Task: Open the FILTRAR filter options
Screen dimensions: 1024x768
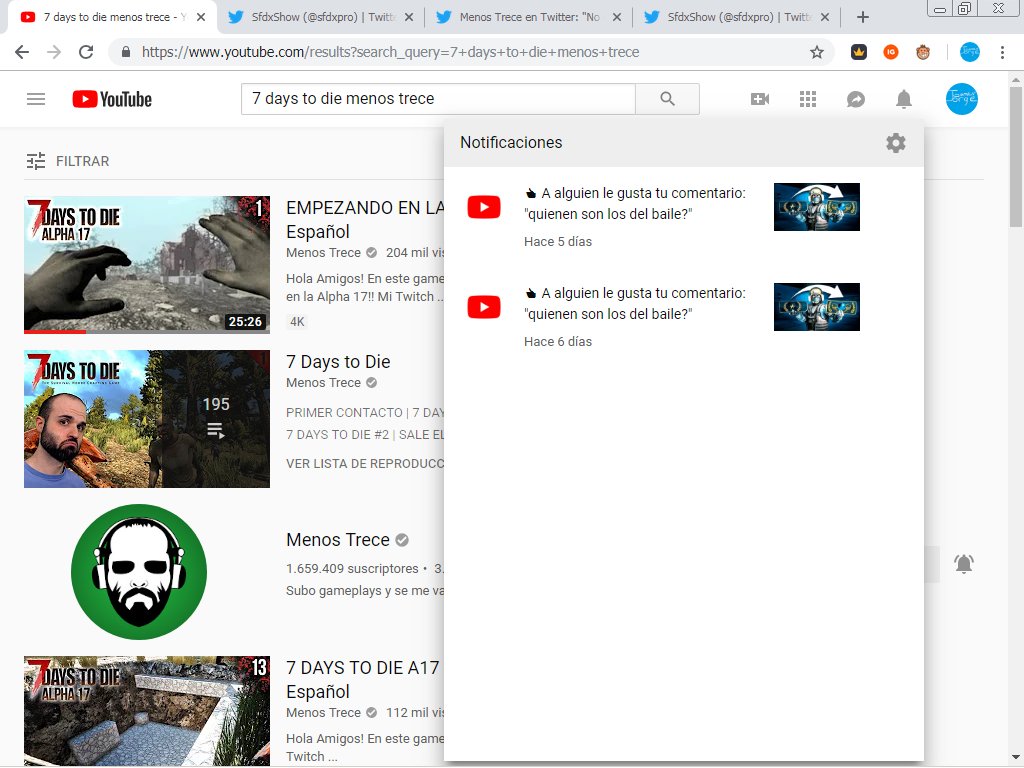Action: [67, 161]
